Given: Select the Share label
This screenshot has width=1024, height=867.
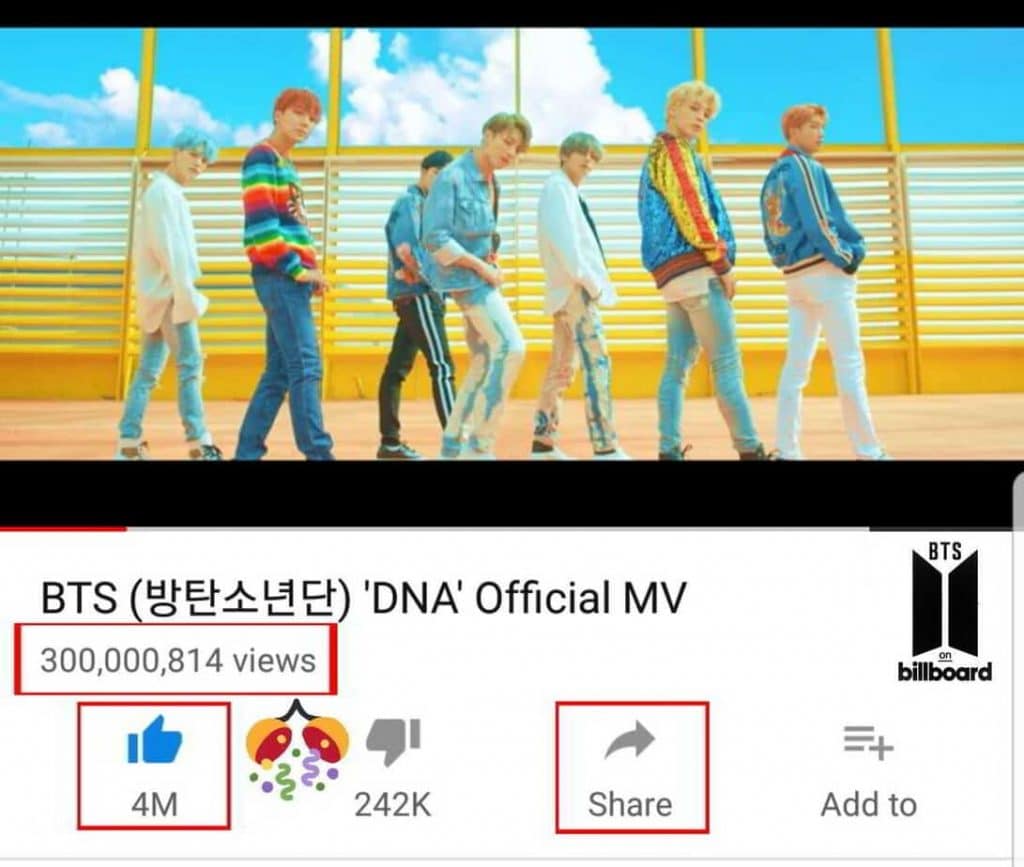Looking at the screenshot, I should 630,804.
